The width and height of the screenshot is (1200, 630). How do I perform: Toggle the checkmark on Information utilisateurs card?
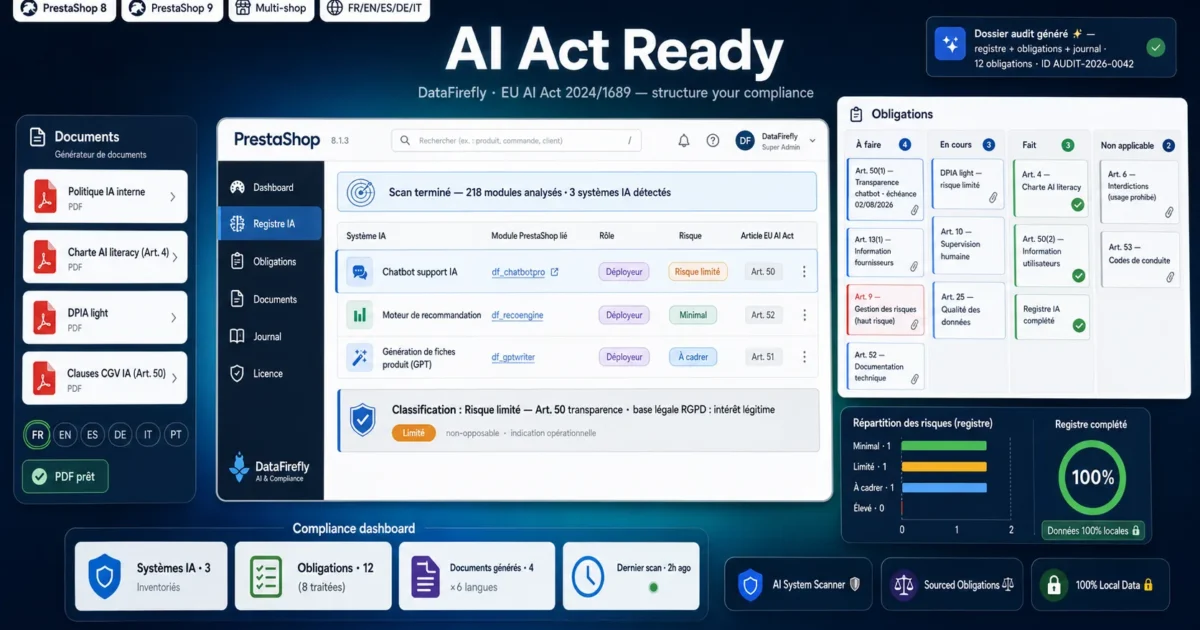coord(1078,275)
